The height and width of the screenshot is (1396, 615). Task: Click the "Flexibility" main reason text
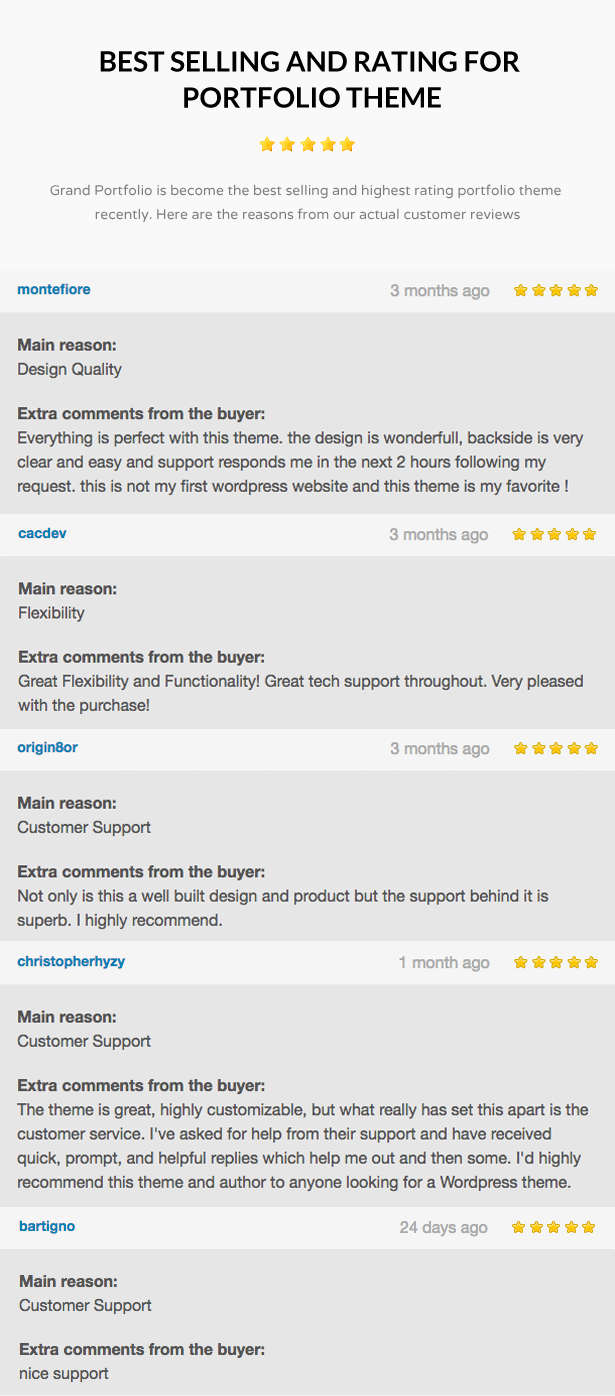click(x=51, y=613)
